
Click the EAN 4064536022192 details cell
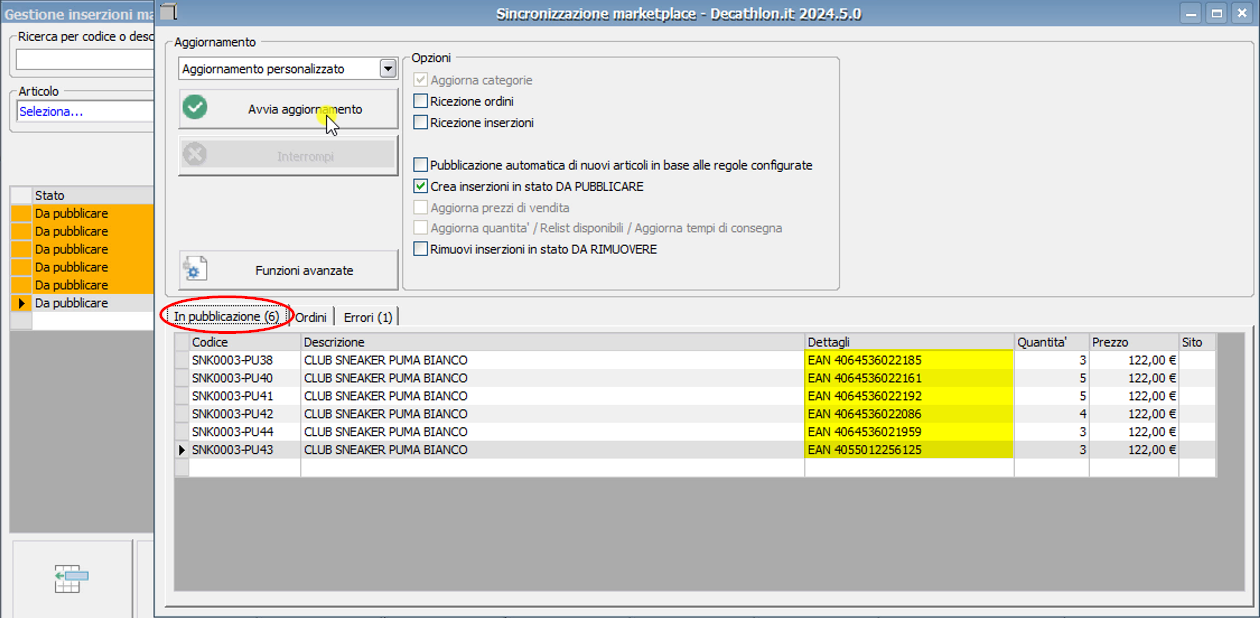910,396
